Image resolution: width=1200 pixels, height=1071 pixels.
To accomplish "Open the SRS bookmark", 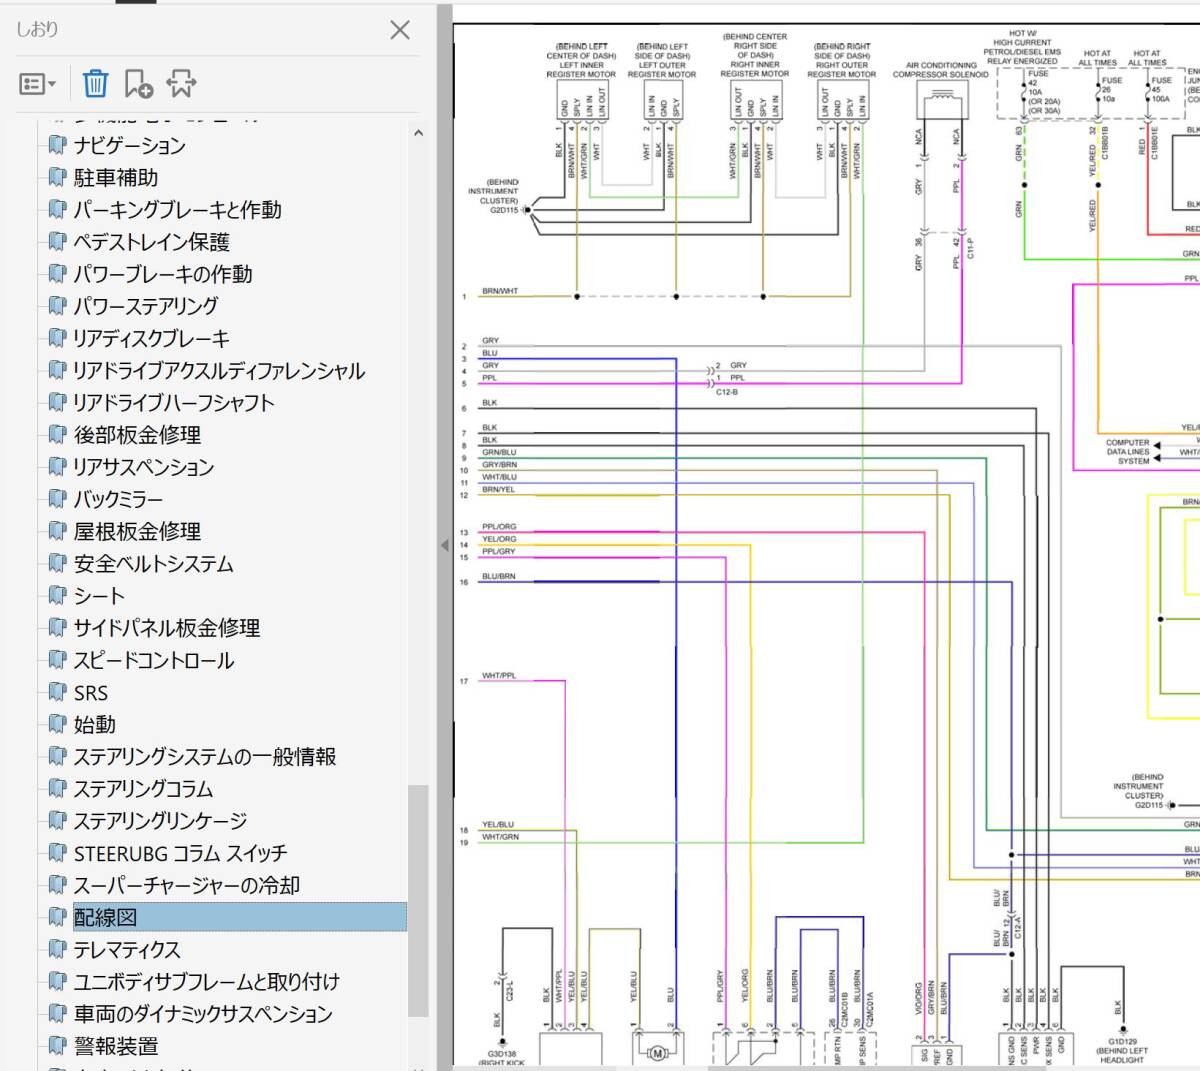I will coord(90,693).
